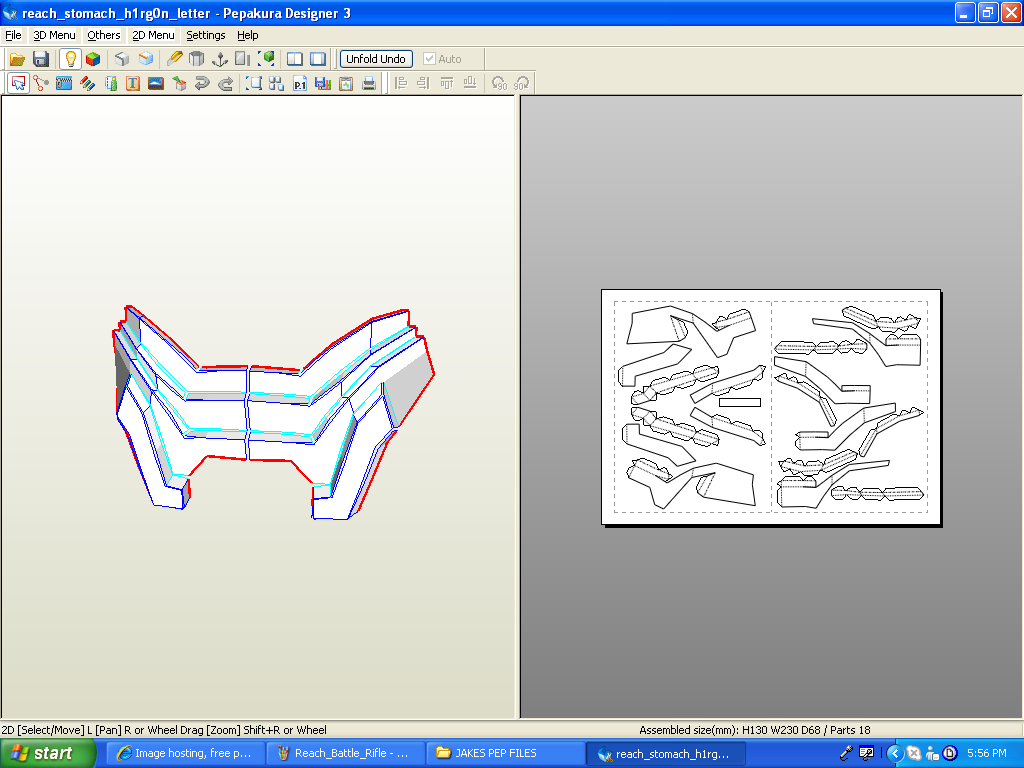
Task: Click the printer icon
Action: [369, 84]
